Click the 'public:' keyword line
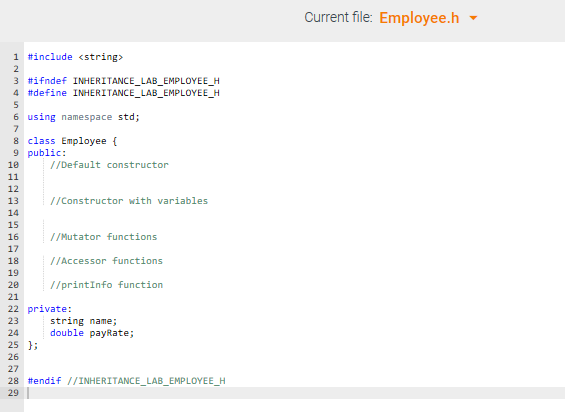Screen dimensions: 565x412 [x=47, y=153]
